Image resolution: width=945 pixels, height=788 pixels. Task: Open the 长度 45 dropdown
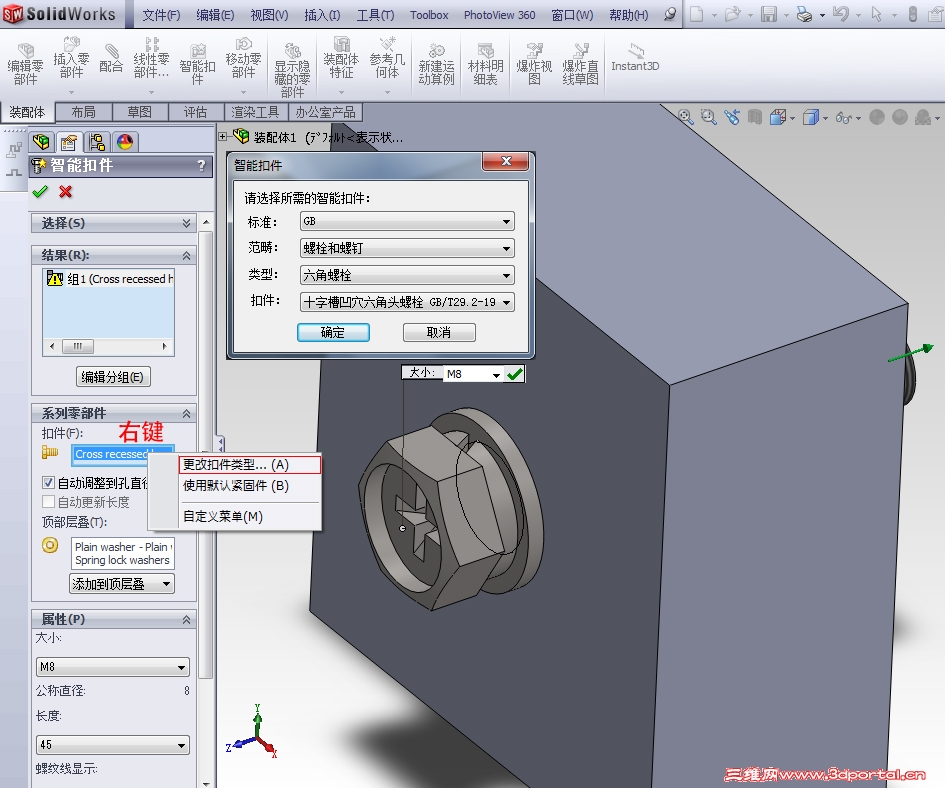tap(113, 745)
